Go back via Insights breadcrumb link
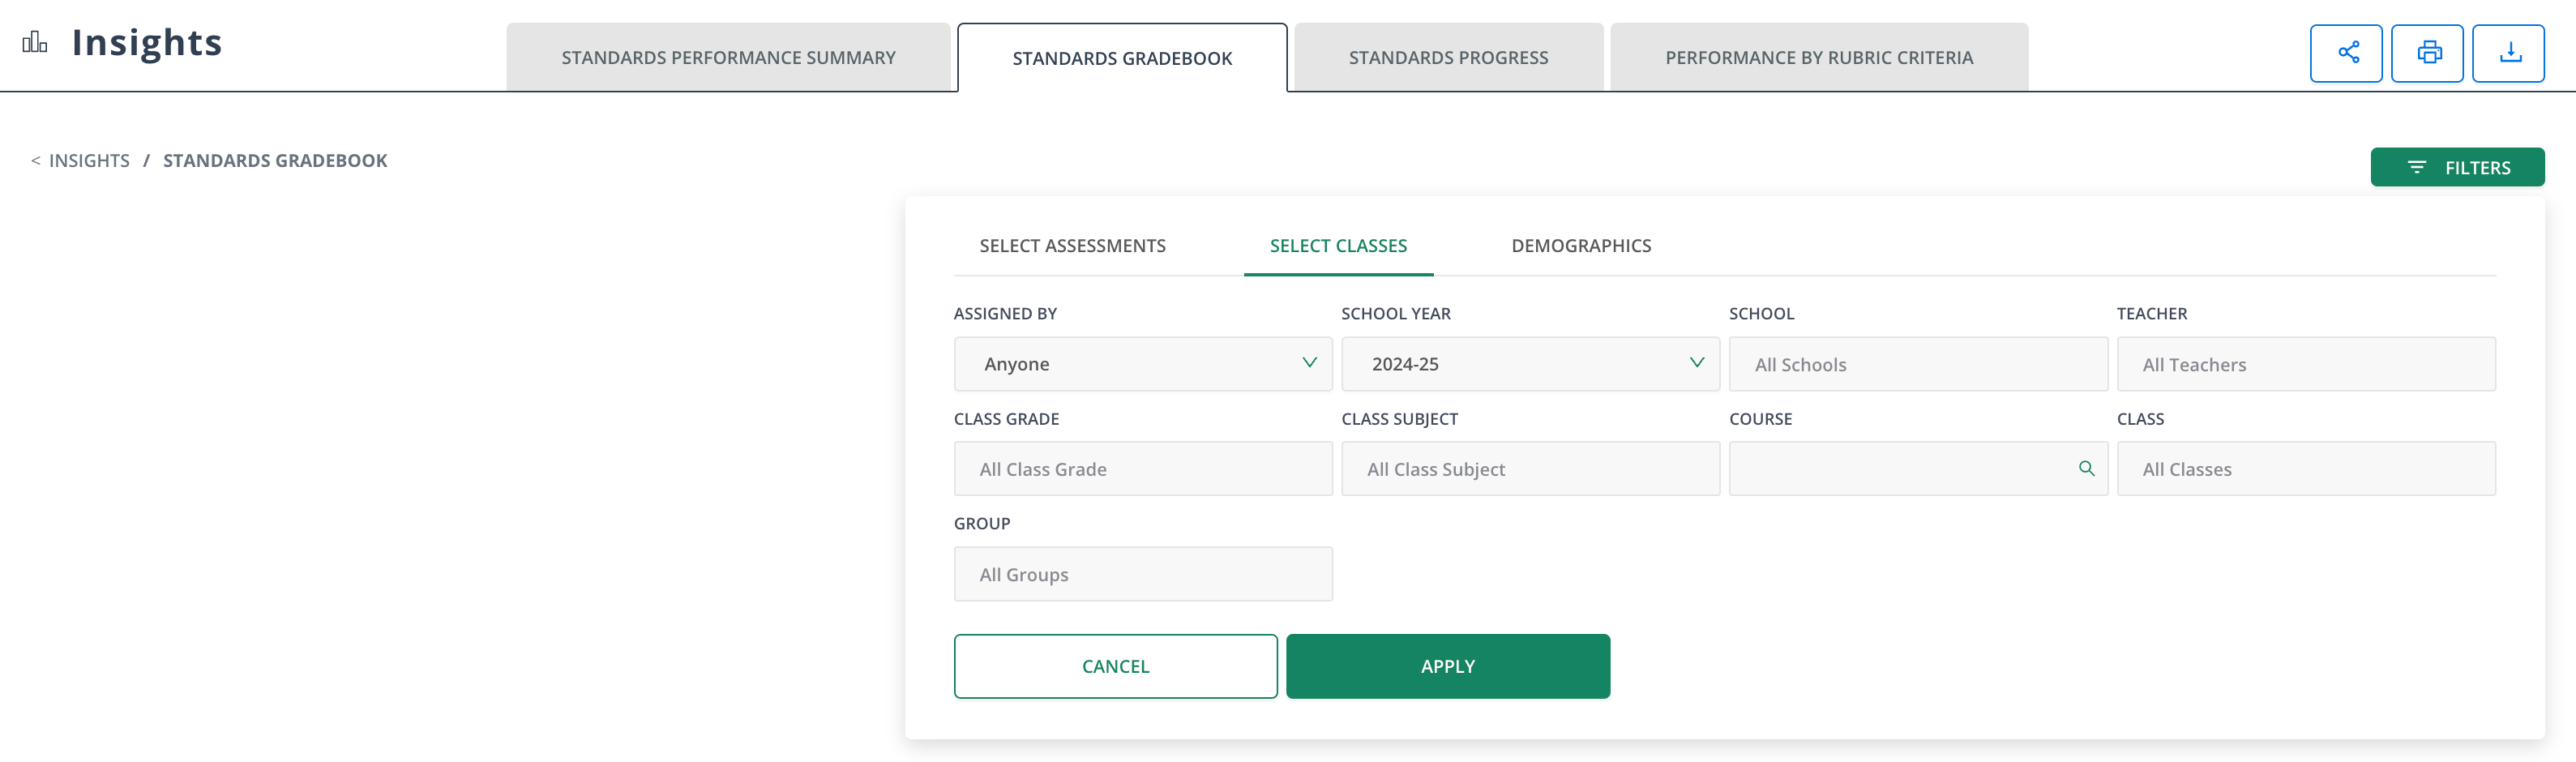The image size is (2576, 762). [89, 161]
